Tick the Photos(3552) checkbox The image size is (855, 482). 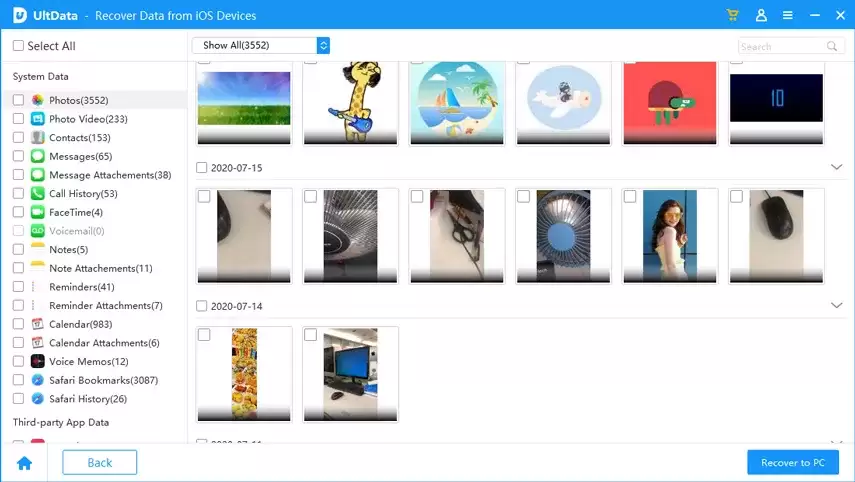click(x=18, y=100)
